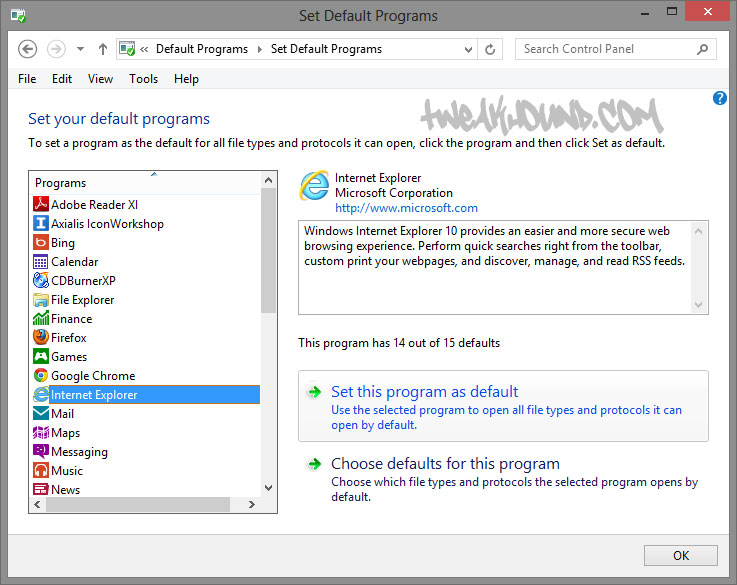Click the Firefox icon in programs list

(x=41, y=337)
